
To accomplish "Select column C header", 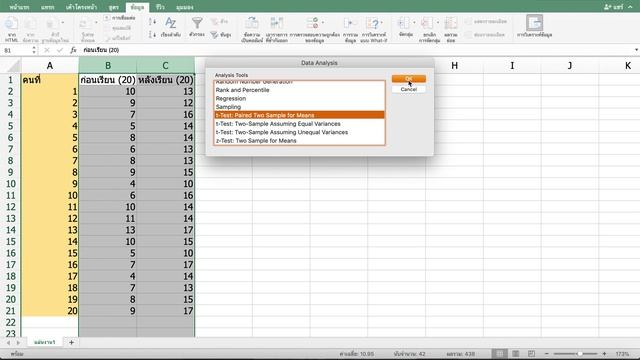I will tap(165, 65).
